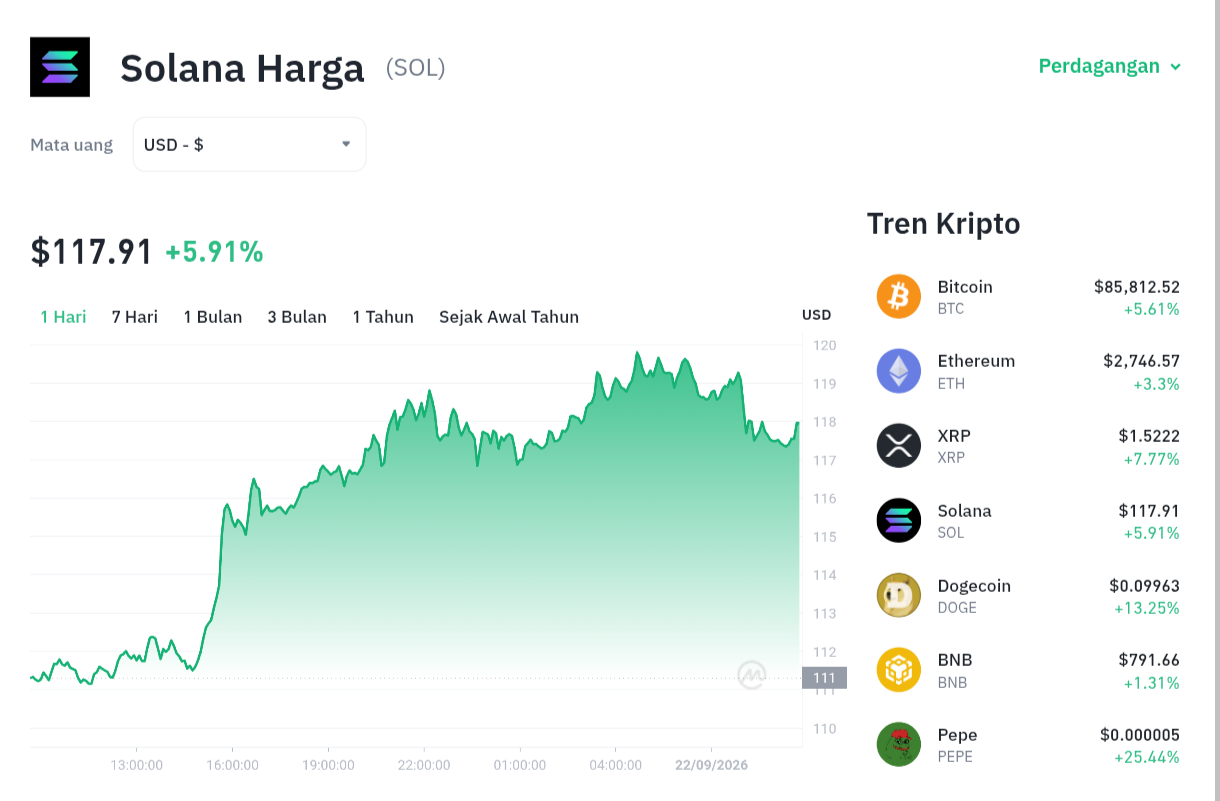Click the XRP logo icon
Viewport: 1220px width, 801px height.
pos(898,446)
